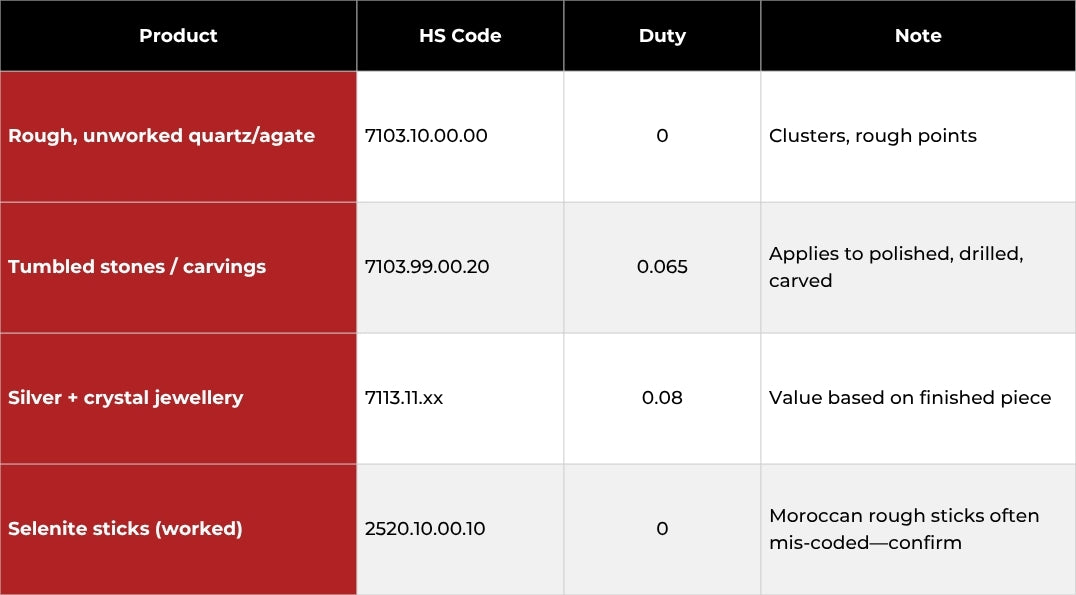Screen dimensions: 1076x595
Task: Select the duty value for Selenite sticks
Action: [x=662, y=529]
